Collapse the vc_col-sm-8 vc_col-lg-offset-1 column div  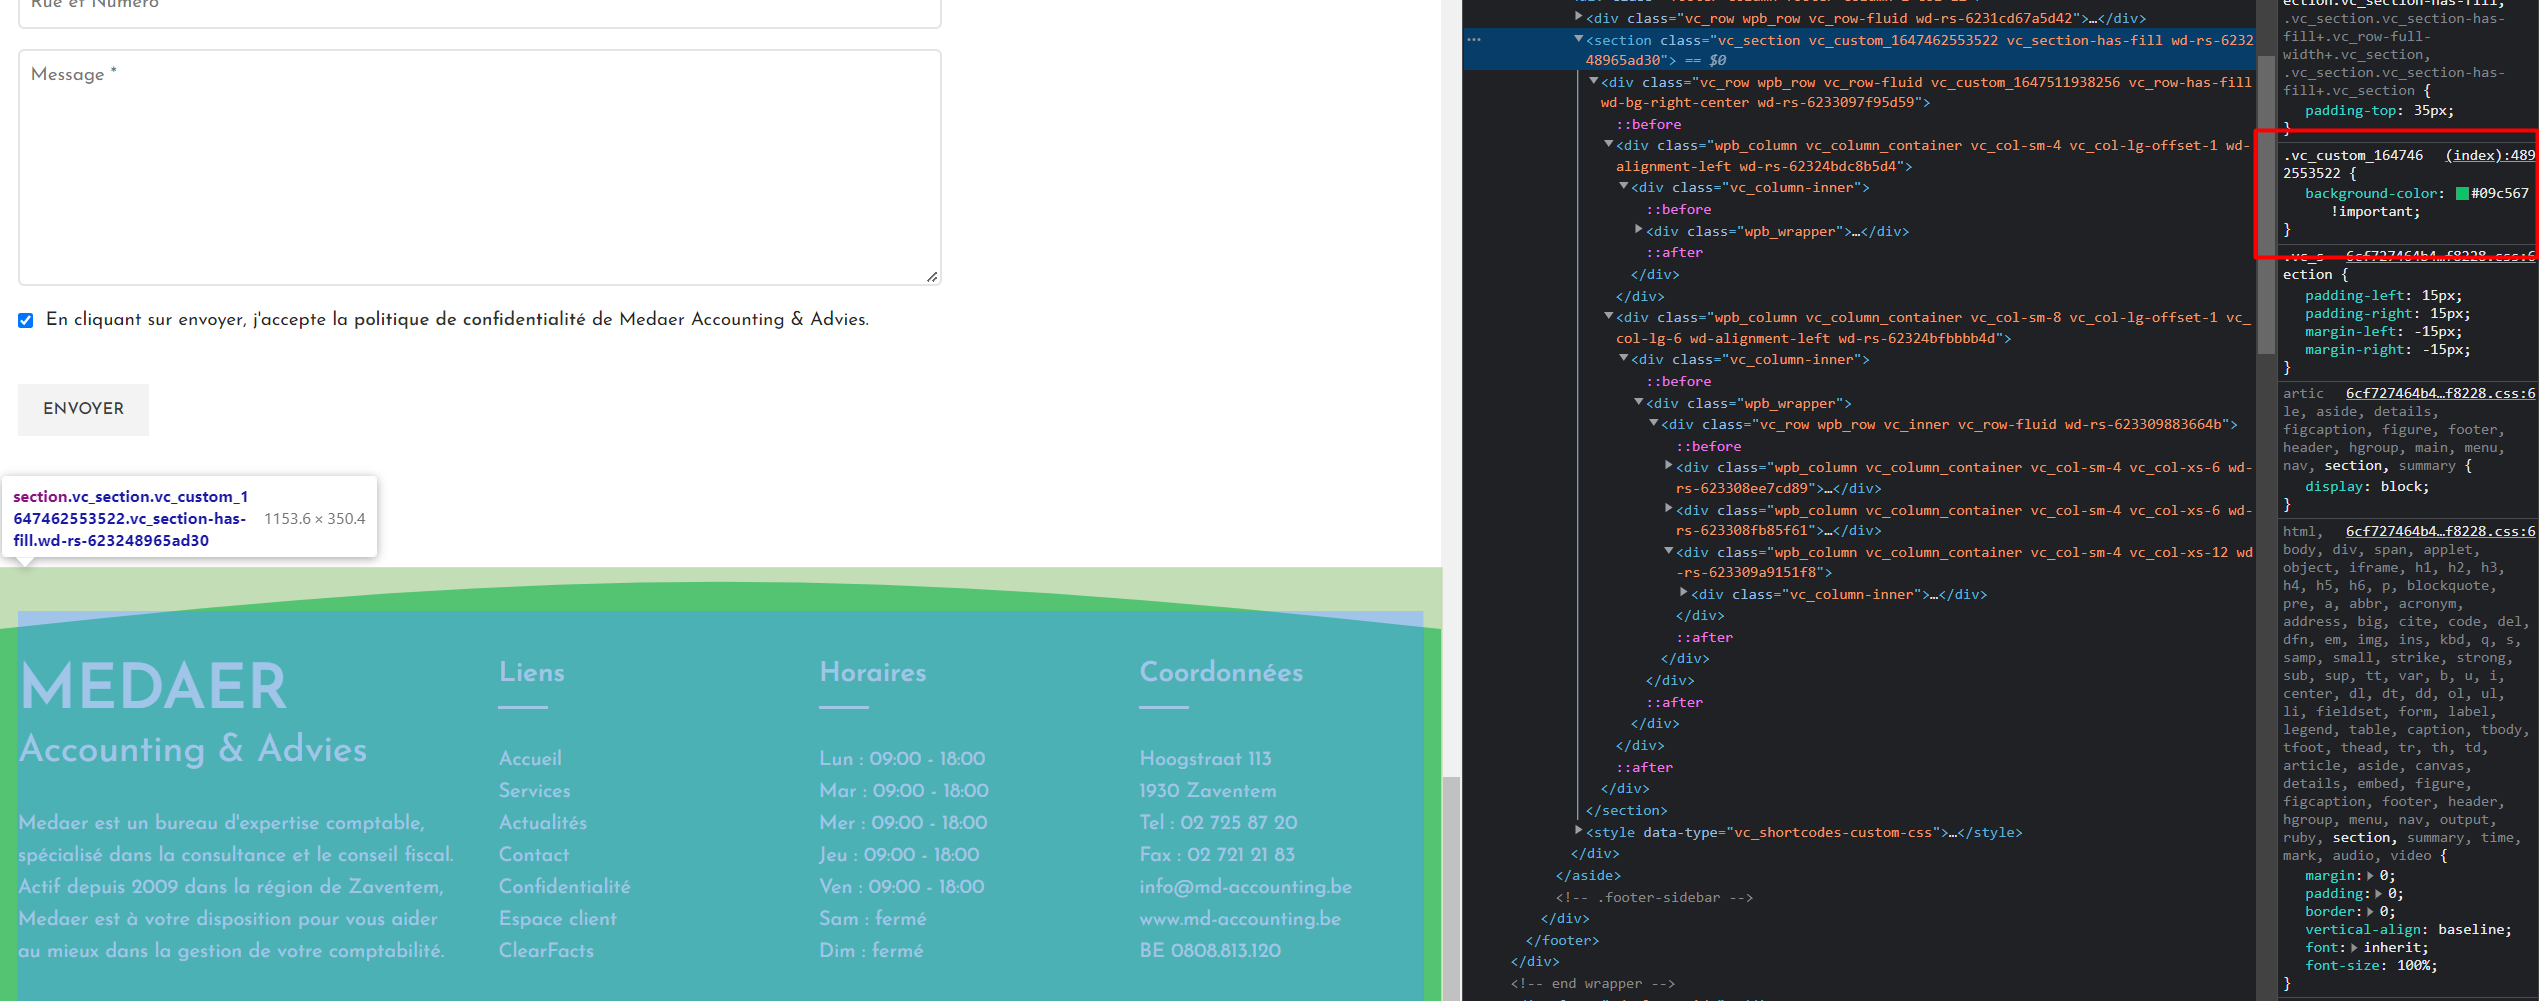[x=1609, y=316]
